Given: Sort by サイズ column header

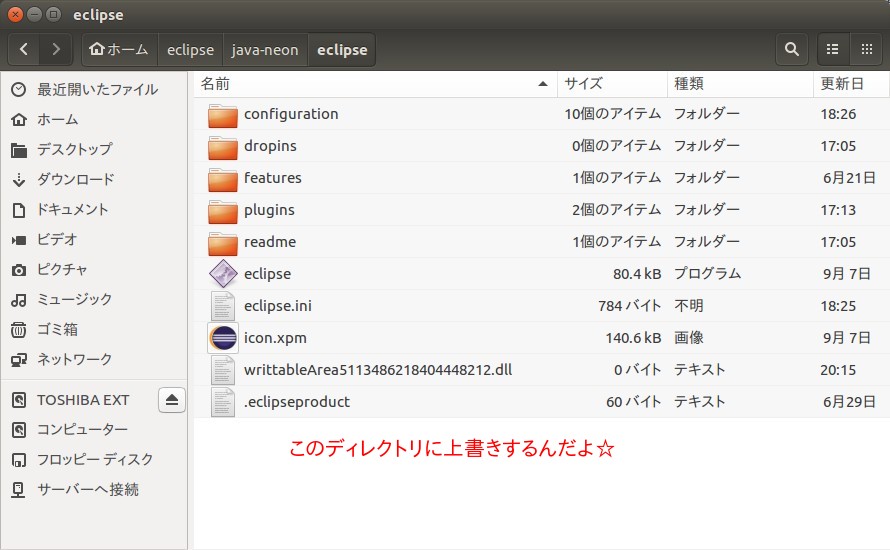Looking at the screenshot, I should click(612, 84).
